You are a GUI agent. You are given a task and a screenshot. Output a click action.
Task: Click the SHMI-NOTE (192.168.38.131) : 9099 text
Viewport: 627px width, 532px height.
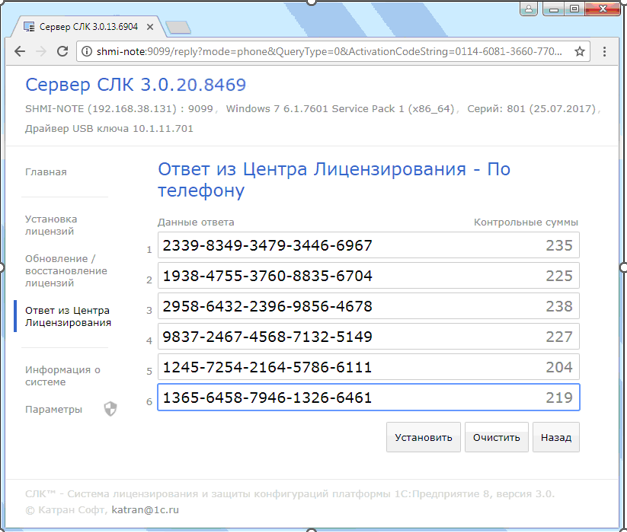(119, 109)
